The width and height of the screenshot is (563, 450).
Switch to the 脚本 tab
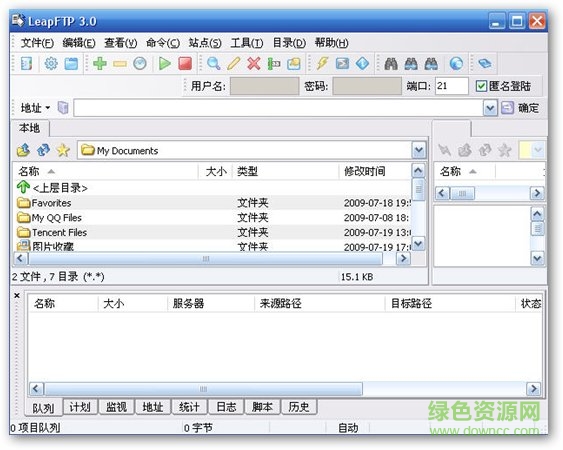coord(262,407)
